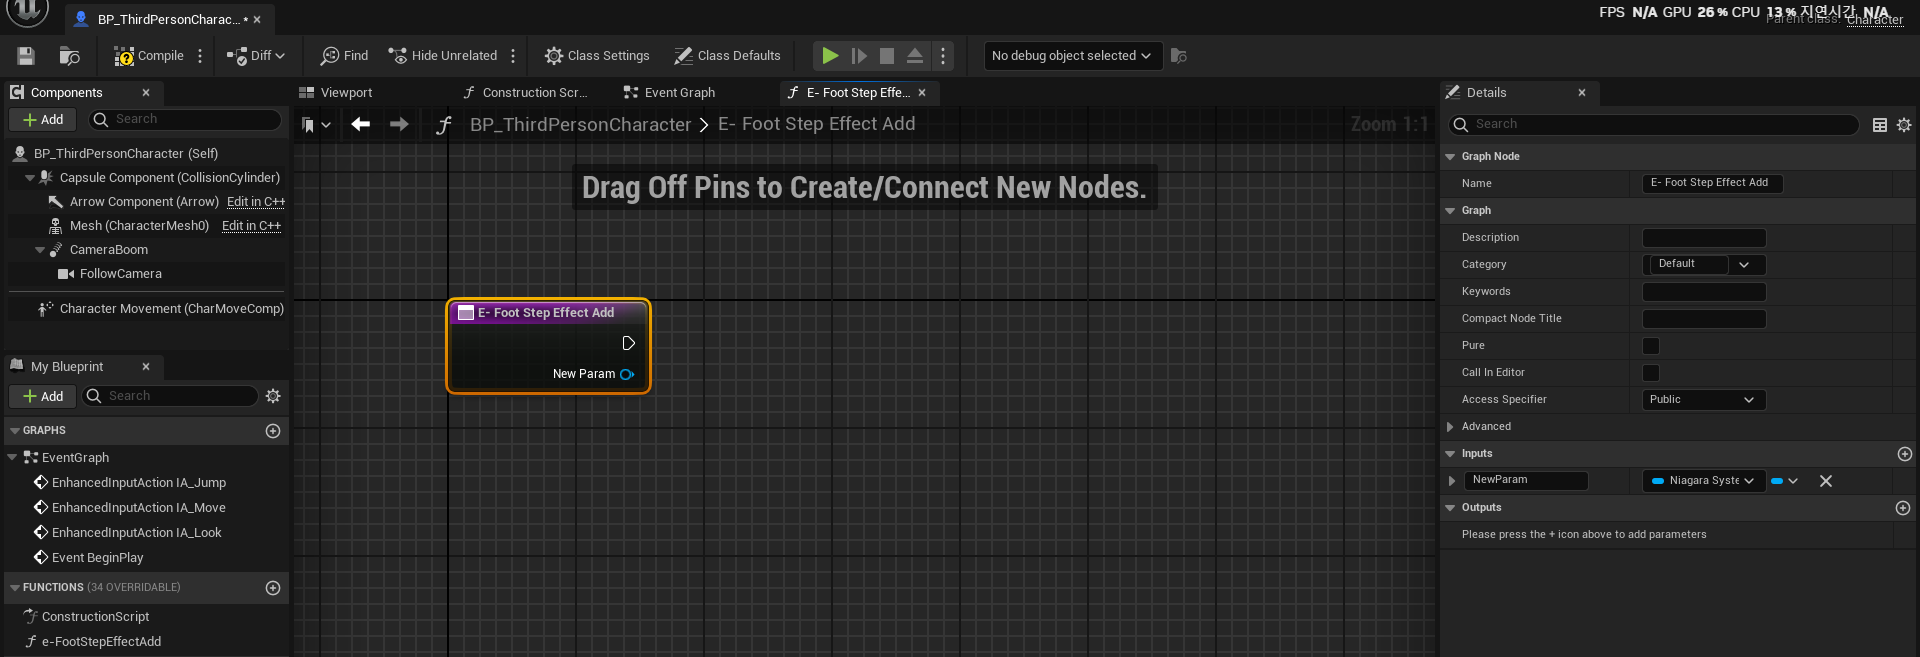Open Find in blueprint
Screen dimensions: 1920x657
coord(344,56)
